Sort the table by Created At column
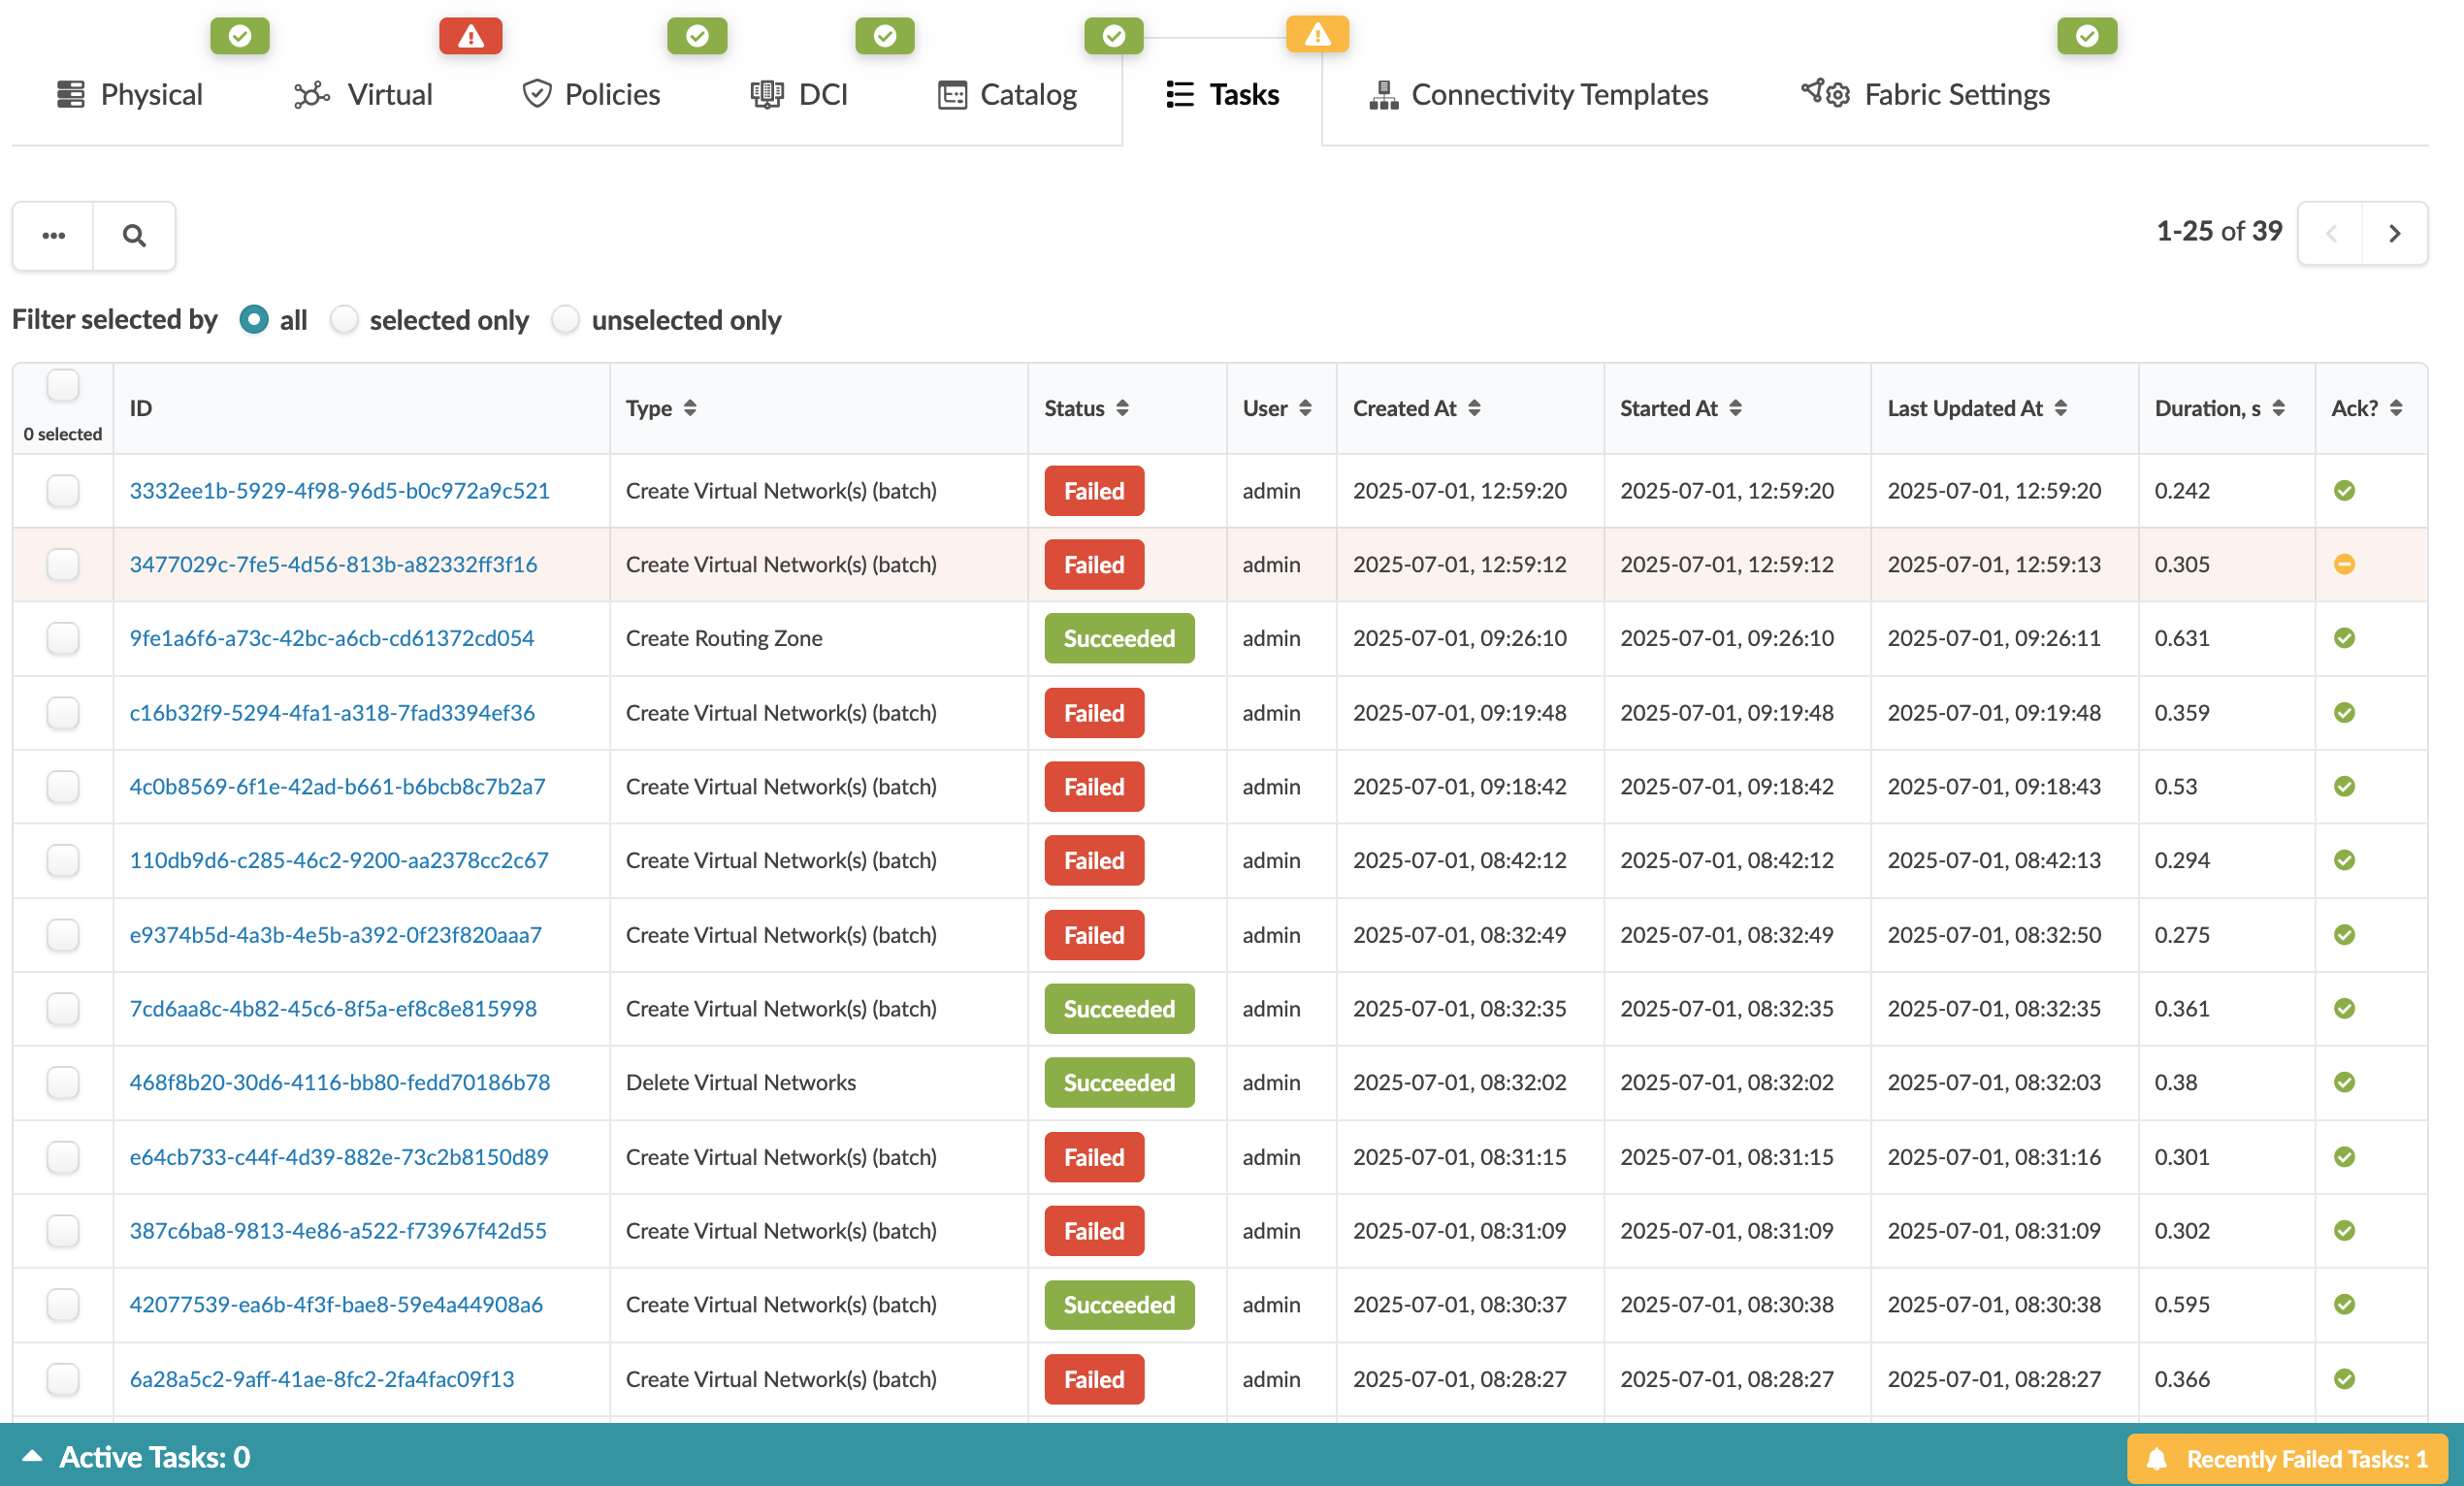The height and width of the screenshot is (1486, 2464). pos(1474,408)
